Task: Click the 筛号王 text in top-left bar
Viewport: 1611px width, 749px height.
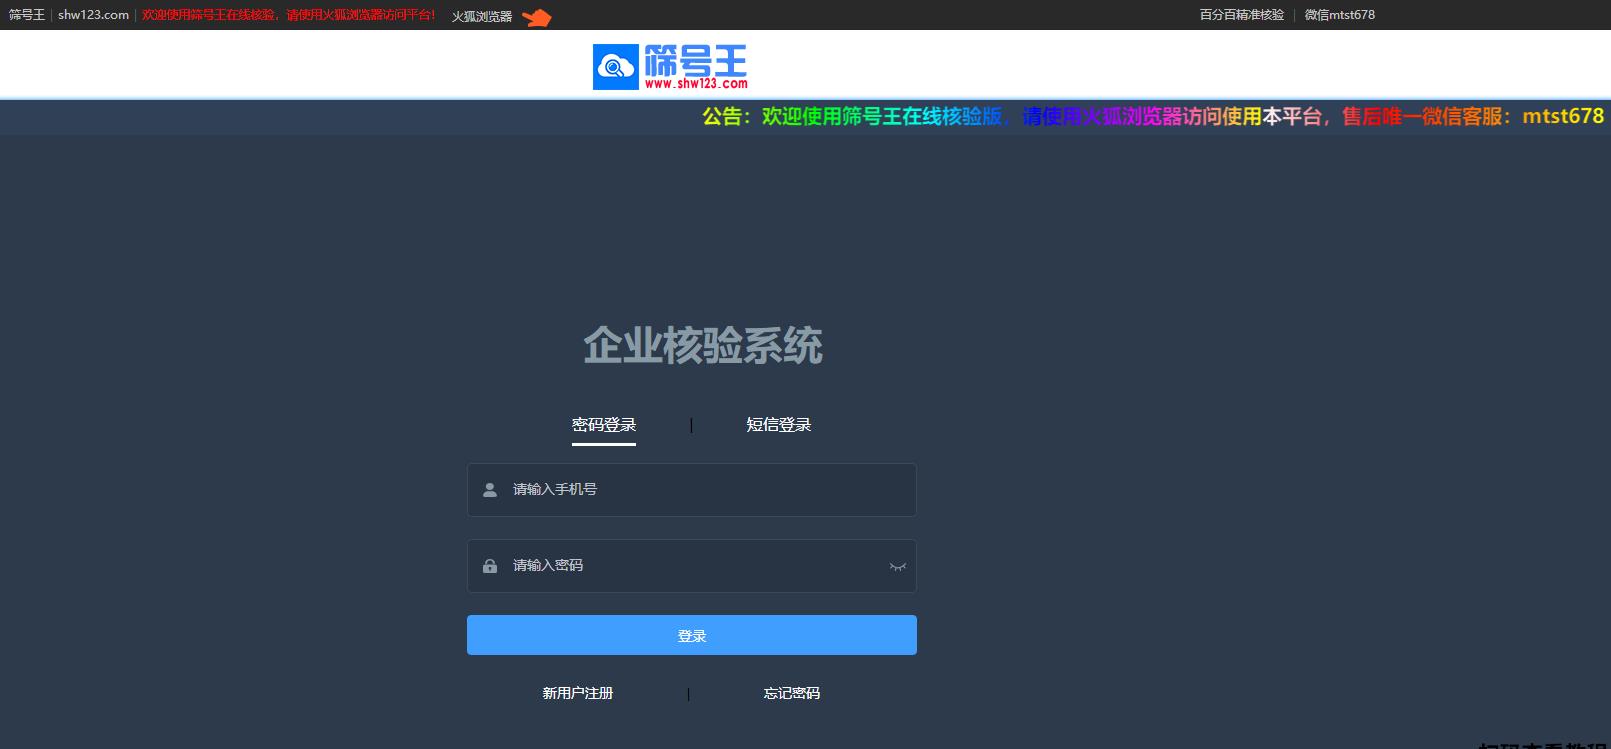Action: pyautogui.click(x=27, y=15)
